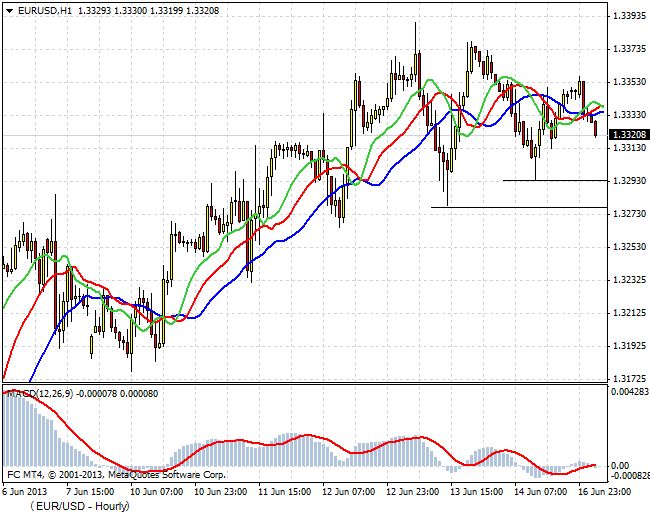The width and height of the screenshot is (651, 519).
Task: Click the 1.33735 price scale value
Action: [x=629, y=49]
